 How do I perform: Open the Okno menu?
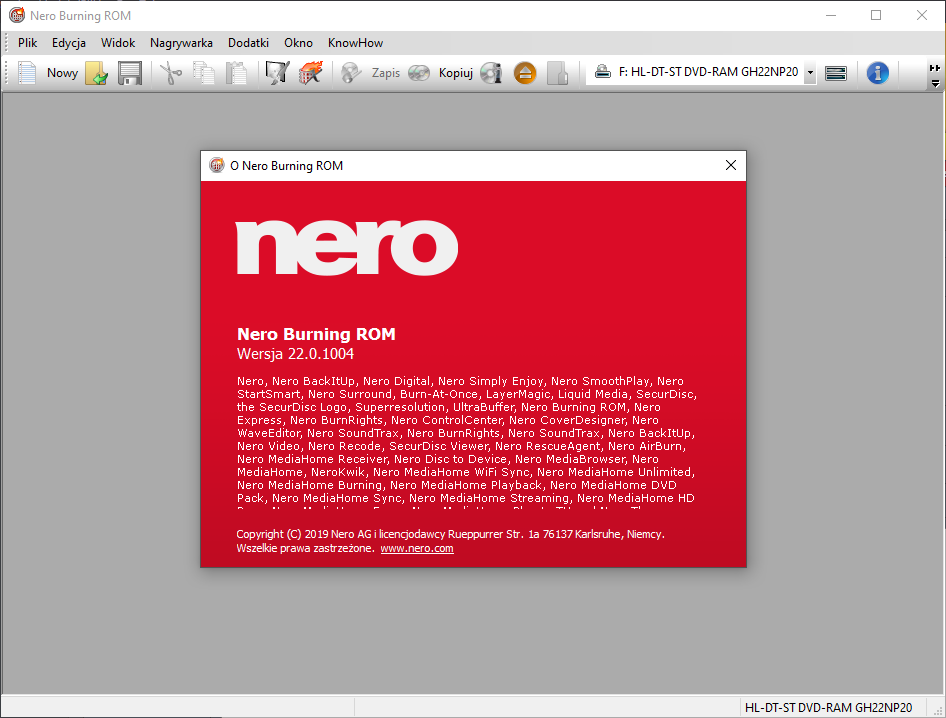tap(299, 43)
